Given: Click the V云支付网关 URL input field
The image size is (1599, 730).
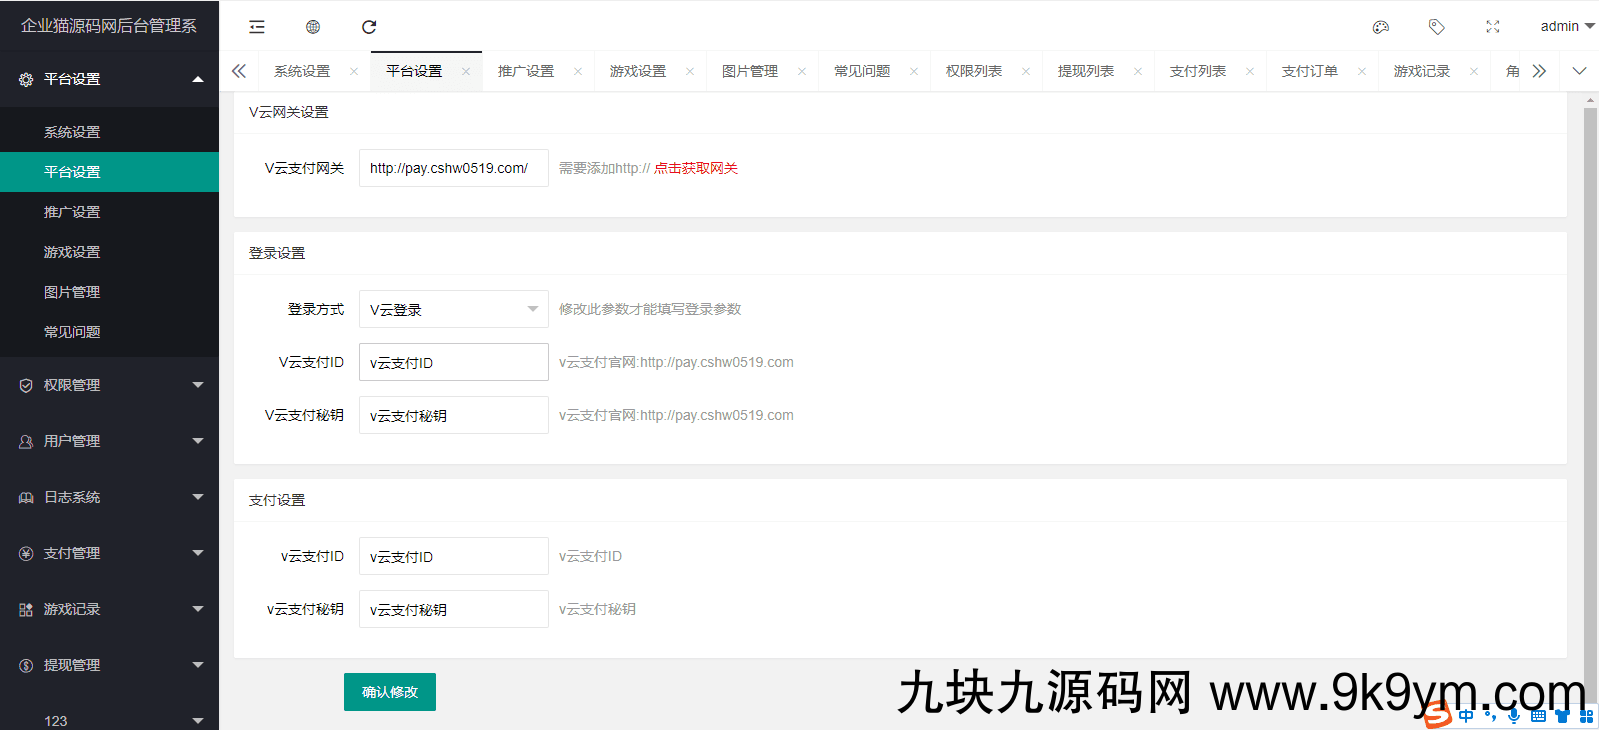Looking at the screenshot, I should 453,168.
